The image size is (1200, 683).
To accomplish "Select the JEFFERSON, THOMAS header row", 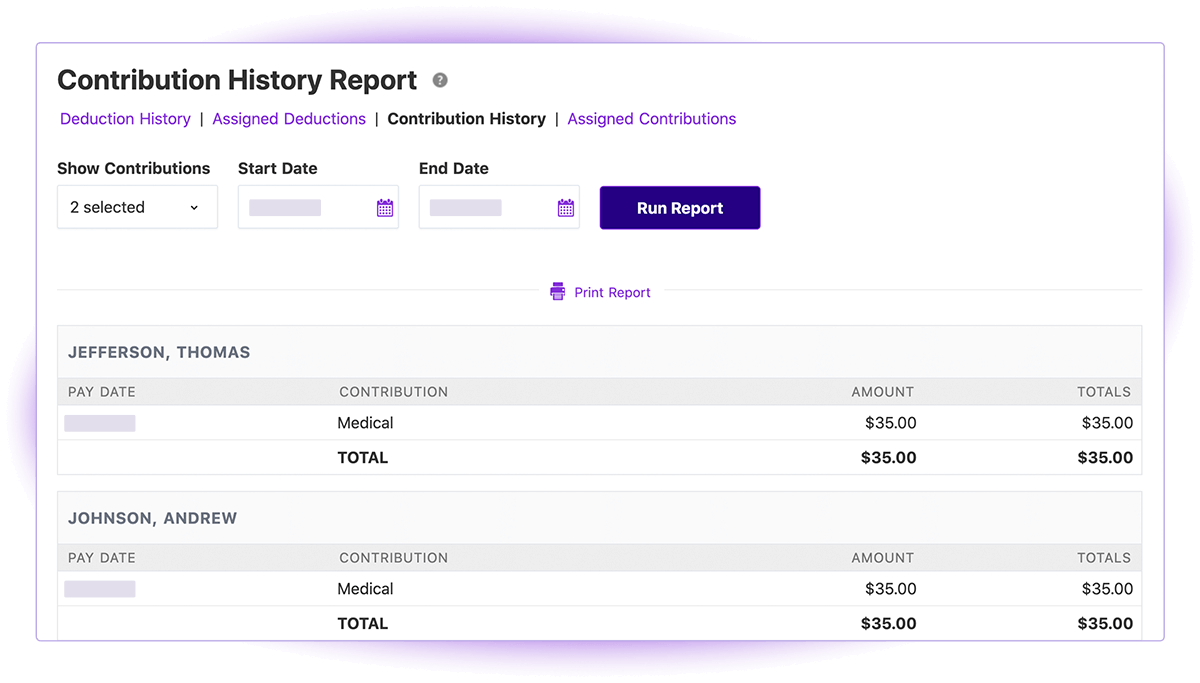I will [x=600, y=352].
